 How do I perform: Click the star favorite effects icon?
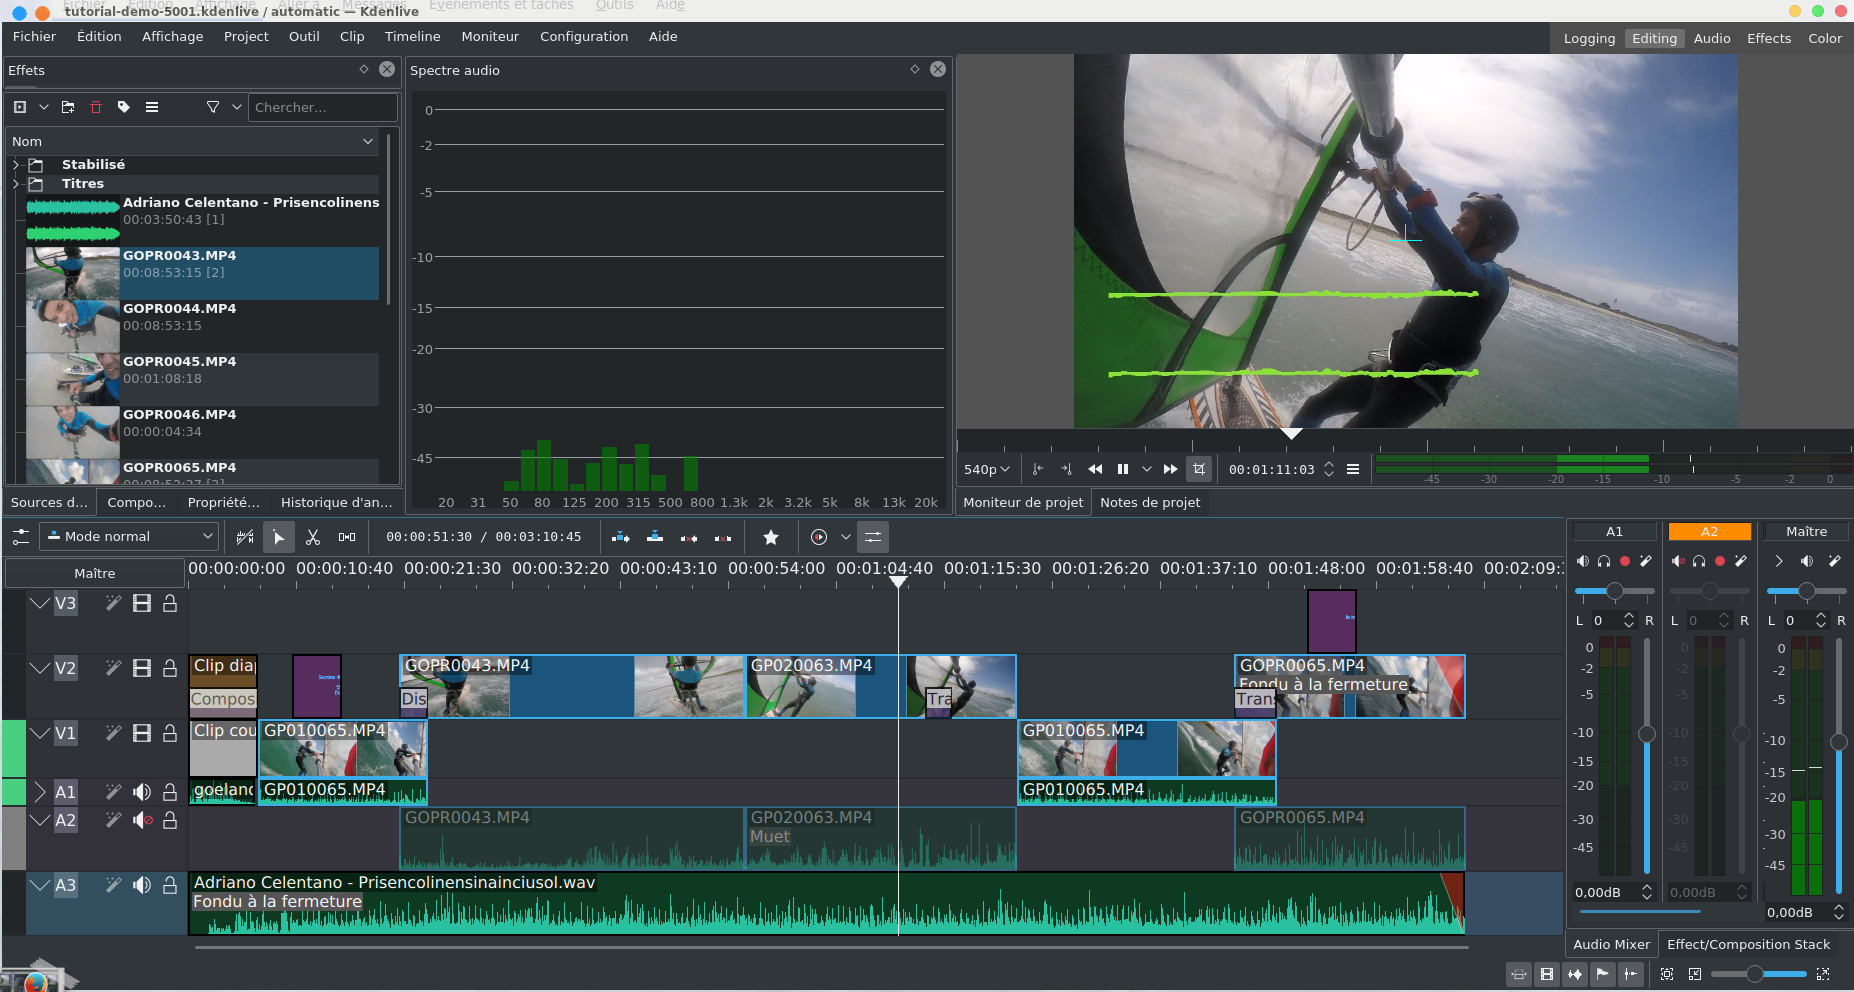(x=771, y=537)
